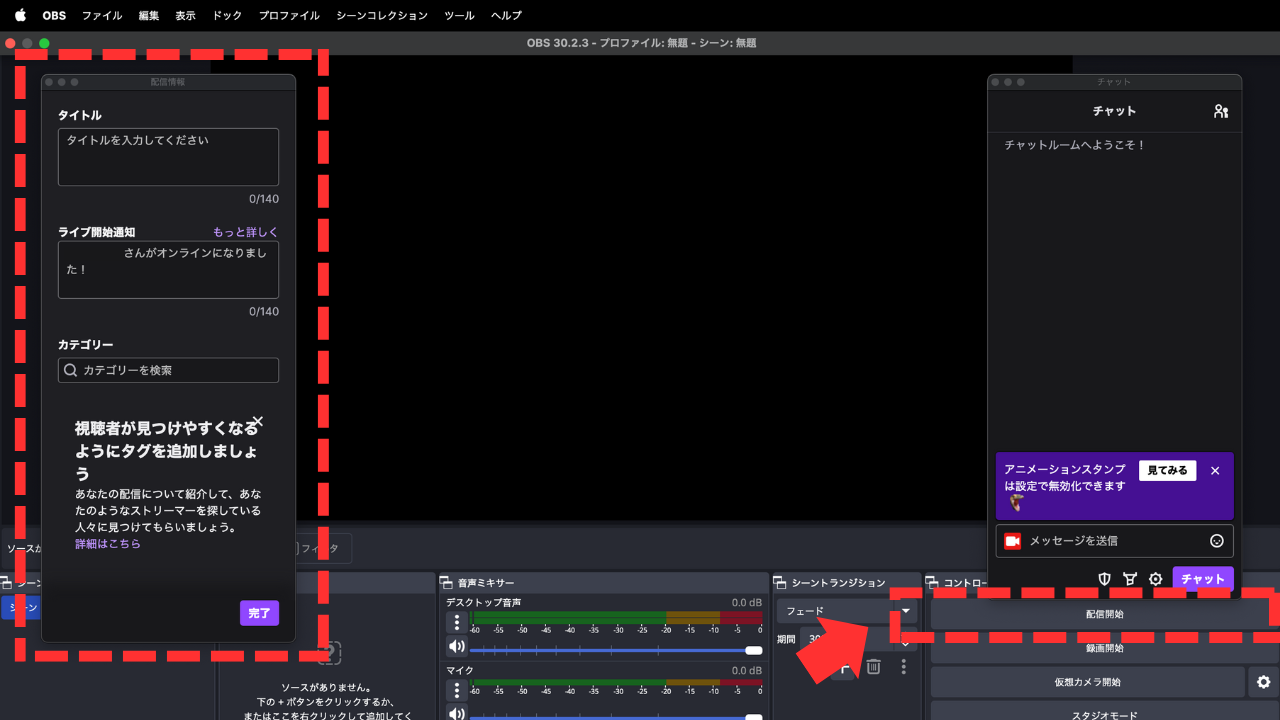Adjust the desktop audio volume slider

click(x=616, y=650)
